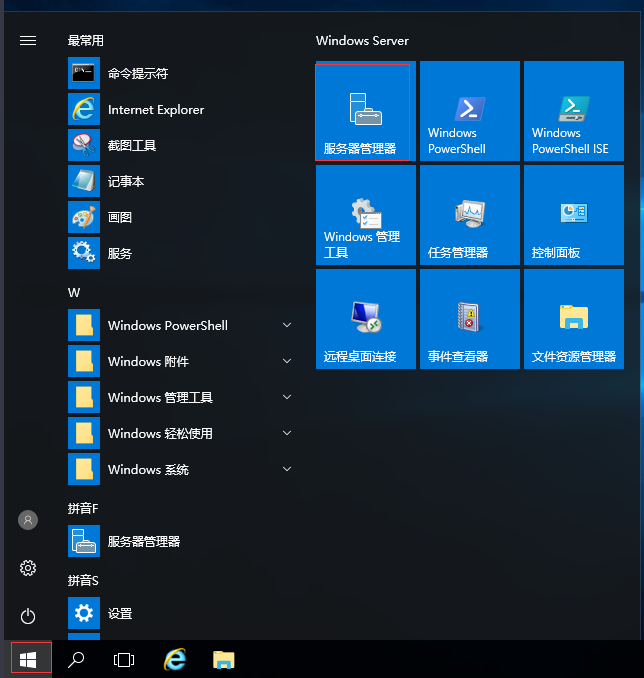The height and width of the screenshot is (678, 644).
Task: Open the Windows 系统 folder entry
Action: 182,469
